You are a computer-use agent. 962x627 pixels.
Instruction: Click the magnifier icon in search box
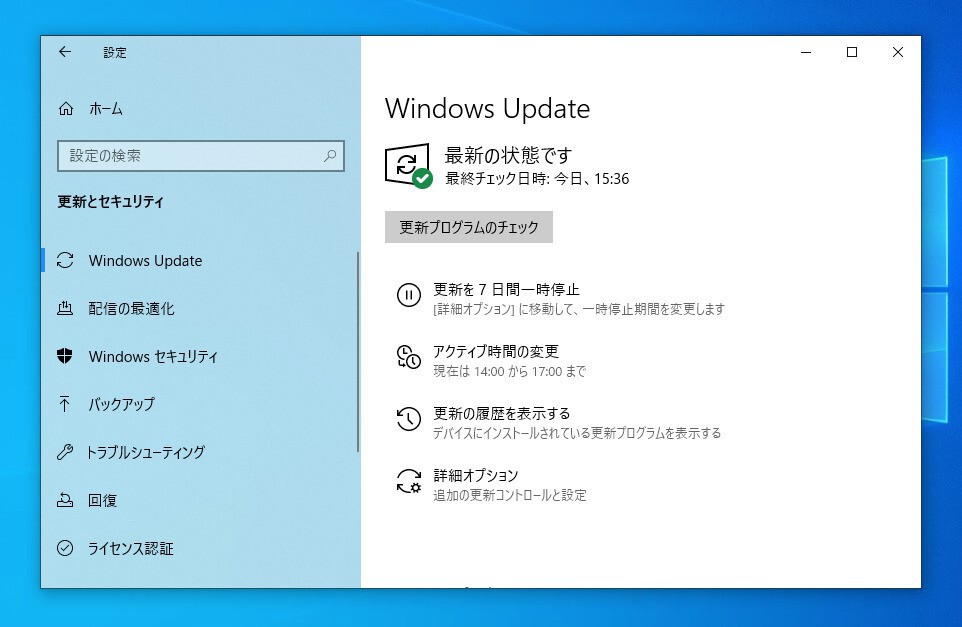pos(330,156)
